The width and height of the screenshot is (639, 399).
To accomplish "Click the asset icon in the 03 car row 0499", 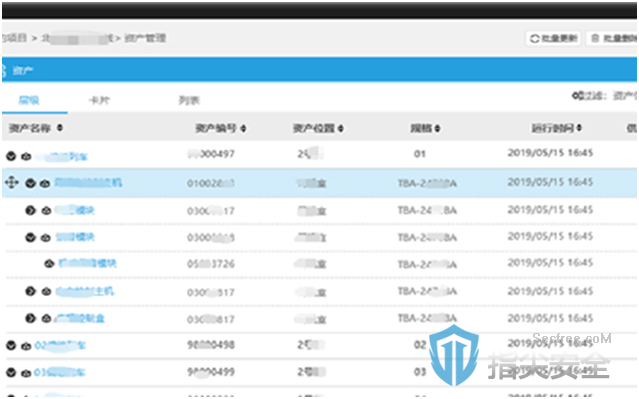I will click(x=26, y=373).
